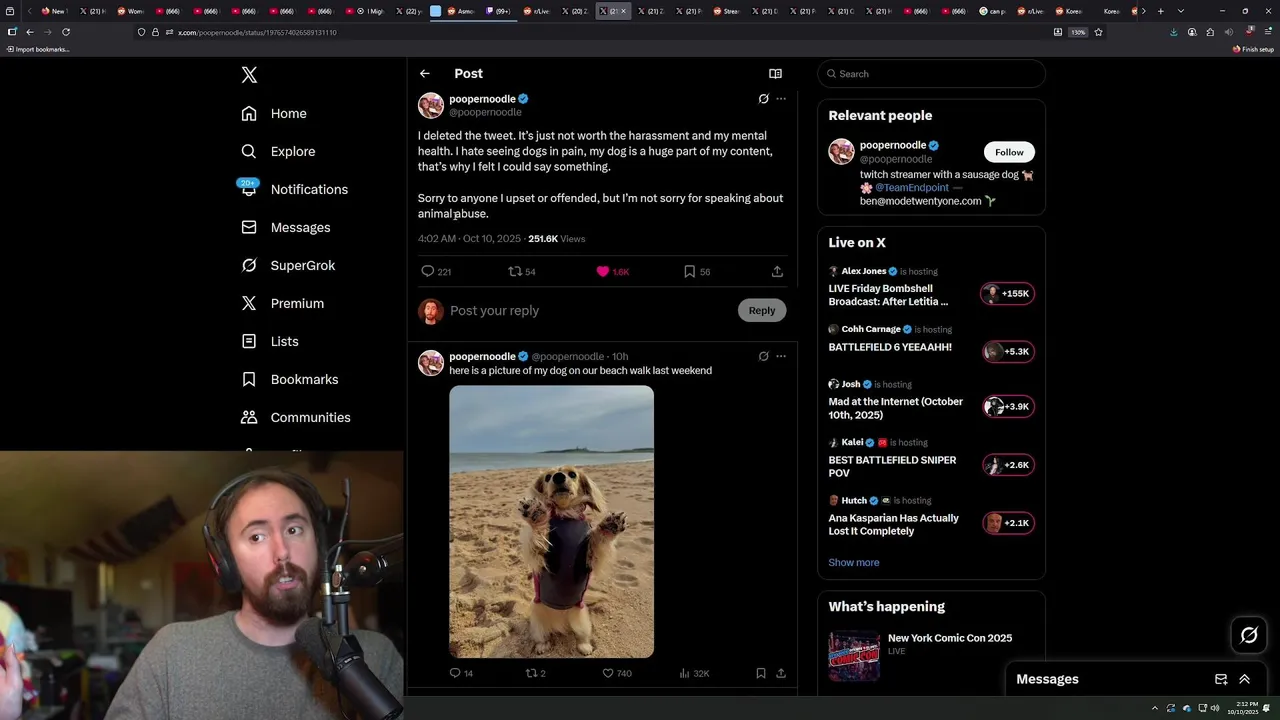
Task: Open the floating Grok button
Action: [x=1249, y=635]
